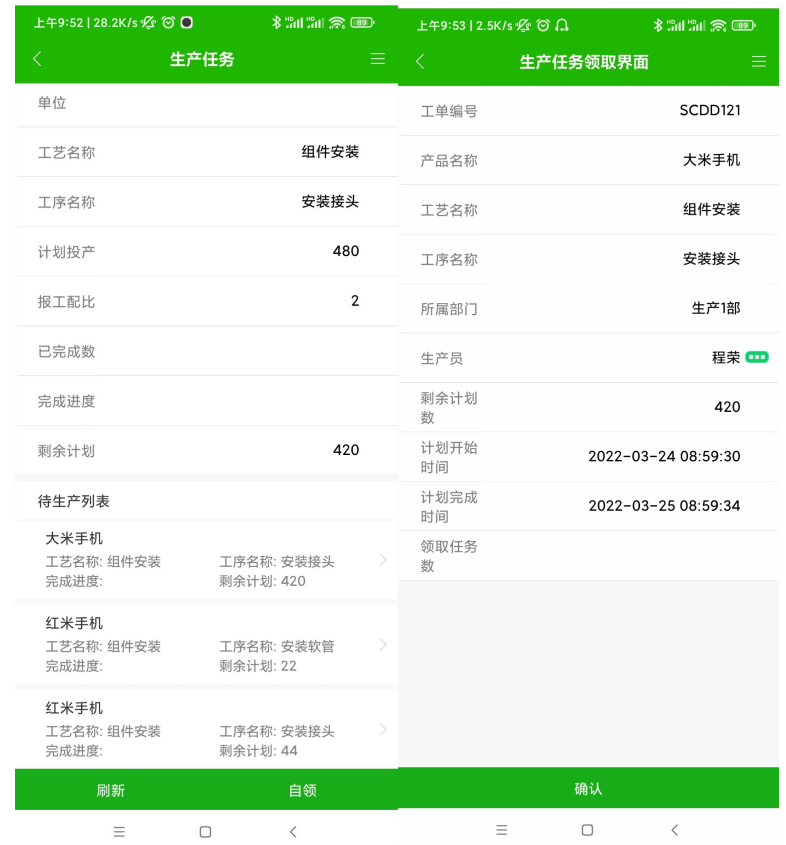Click the 确认 button
The height and width of the screenshot is (845, 786).
[x=588, y=788]
